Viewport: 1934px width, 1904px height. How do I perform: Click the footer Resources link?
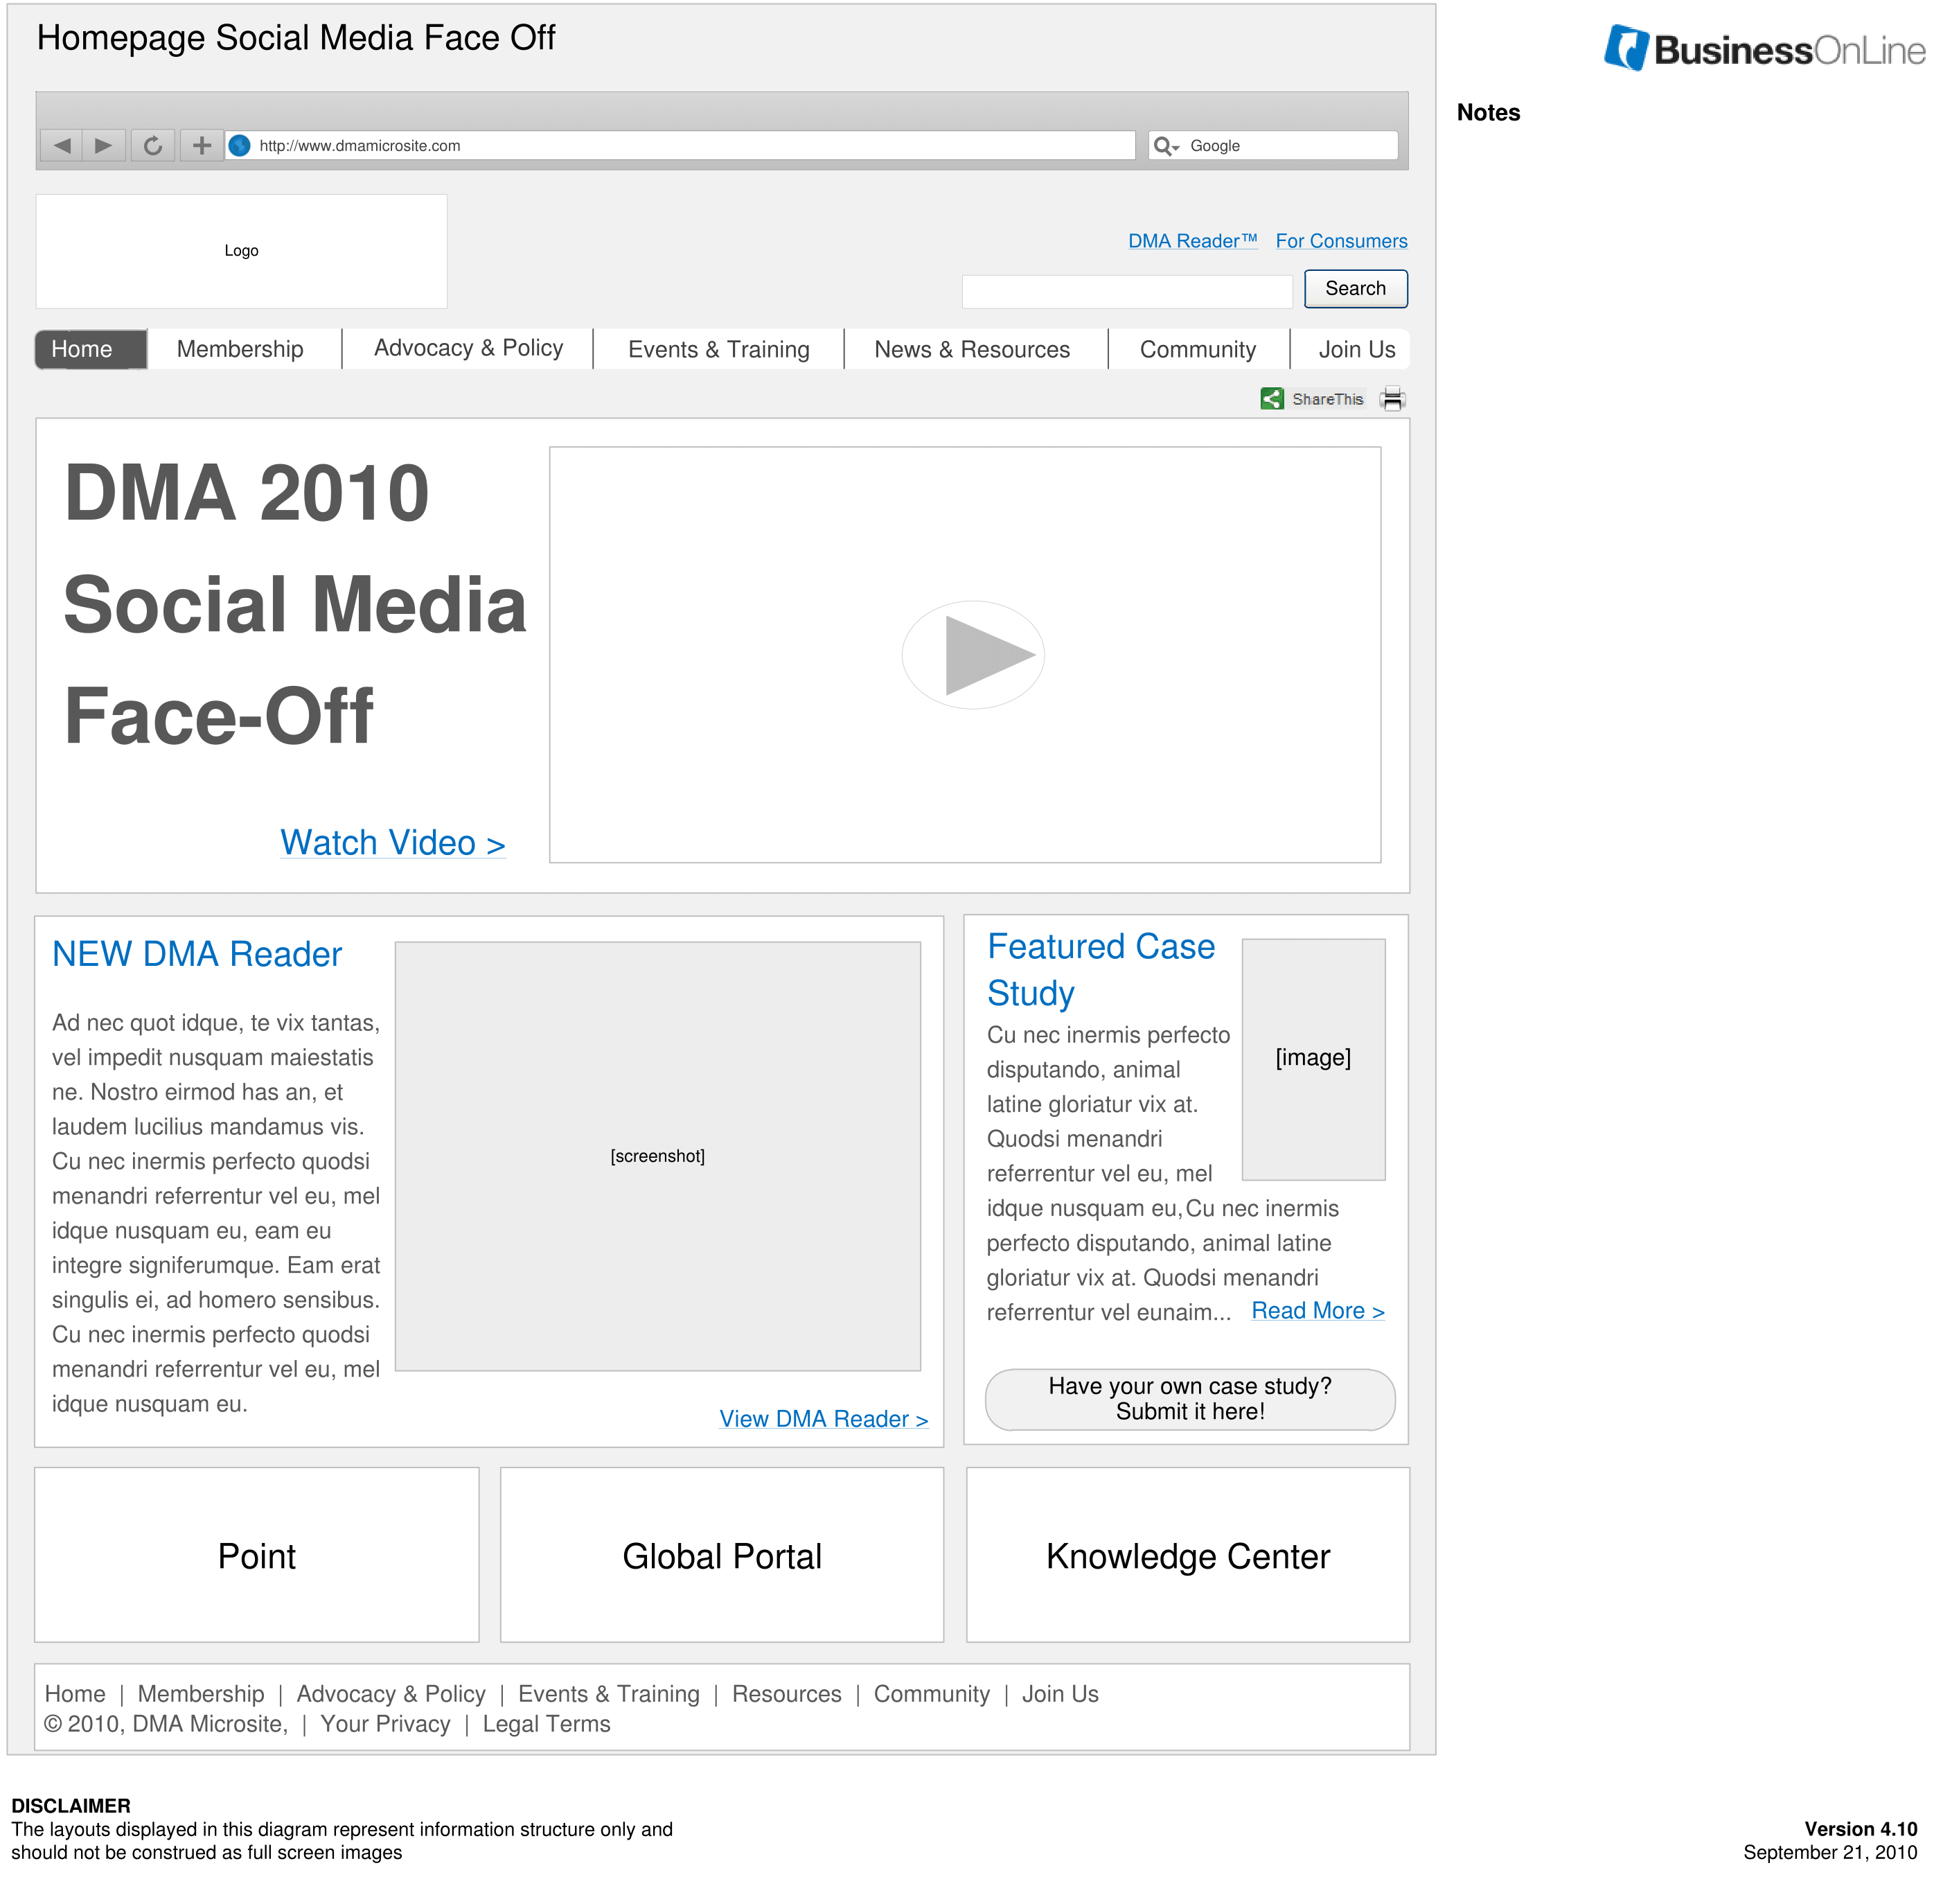click(787, 1694)
